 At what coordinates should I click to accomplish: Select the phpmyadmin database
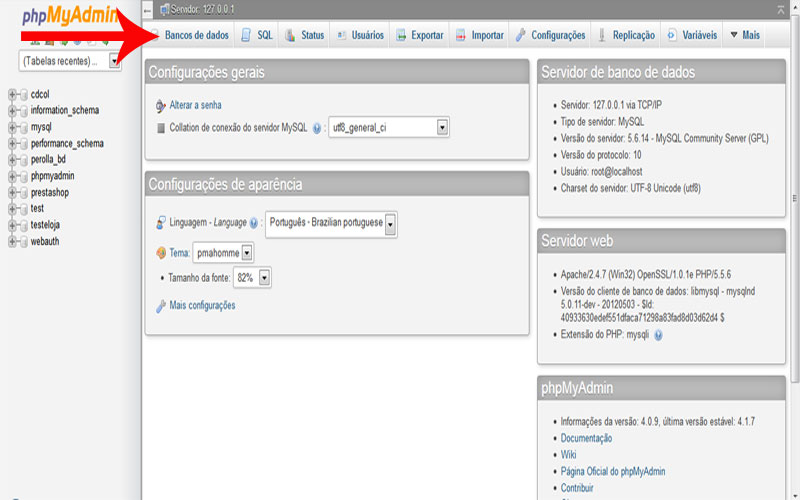click(x=52, y=176)
